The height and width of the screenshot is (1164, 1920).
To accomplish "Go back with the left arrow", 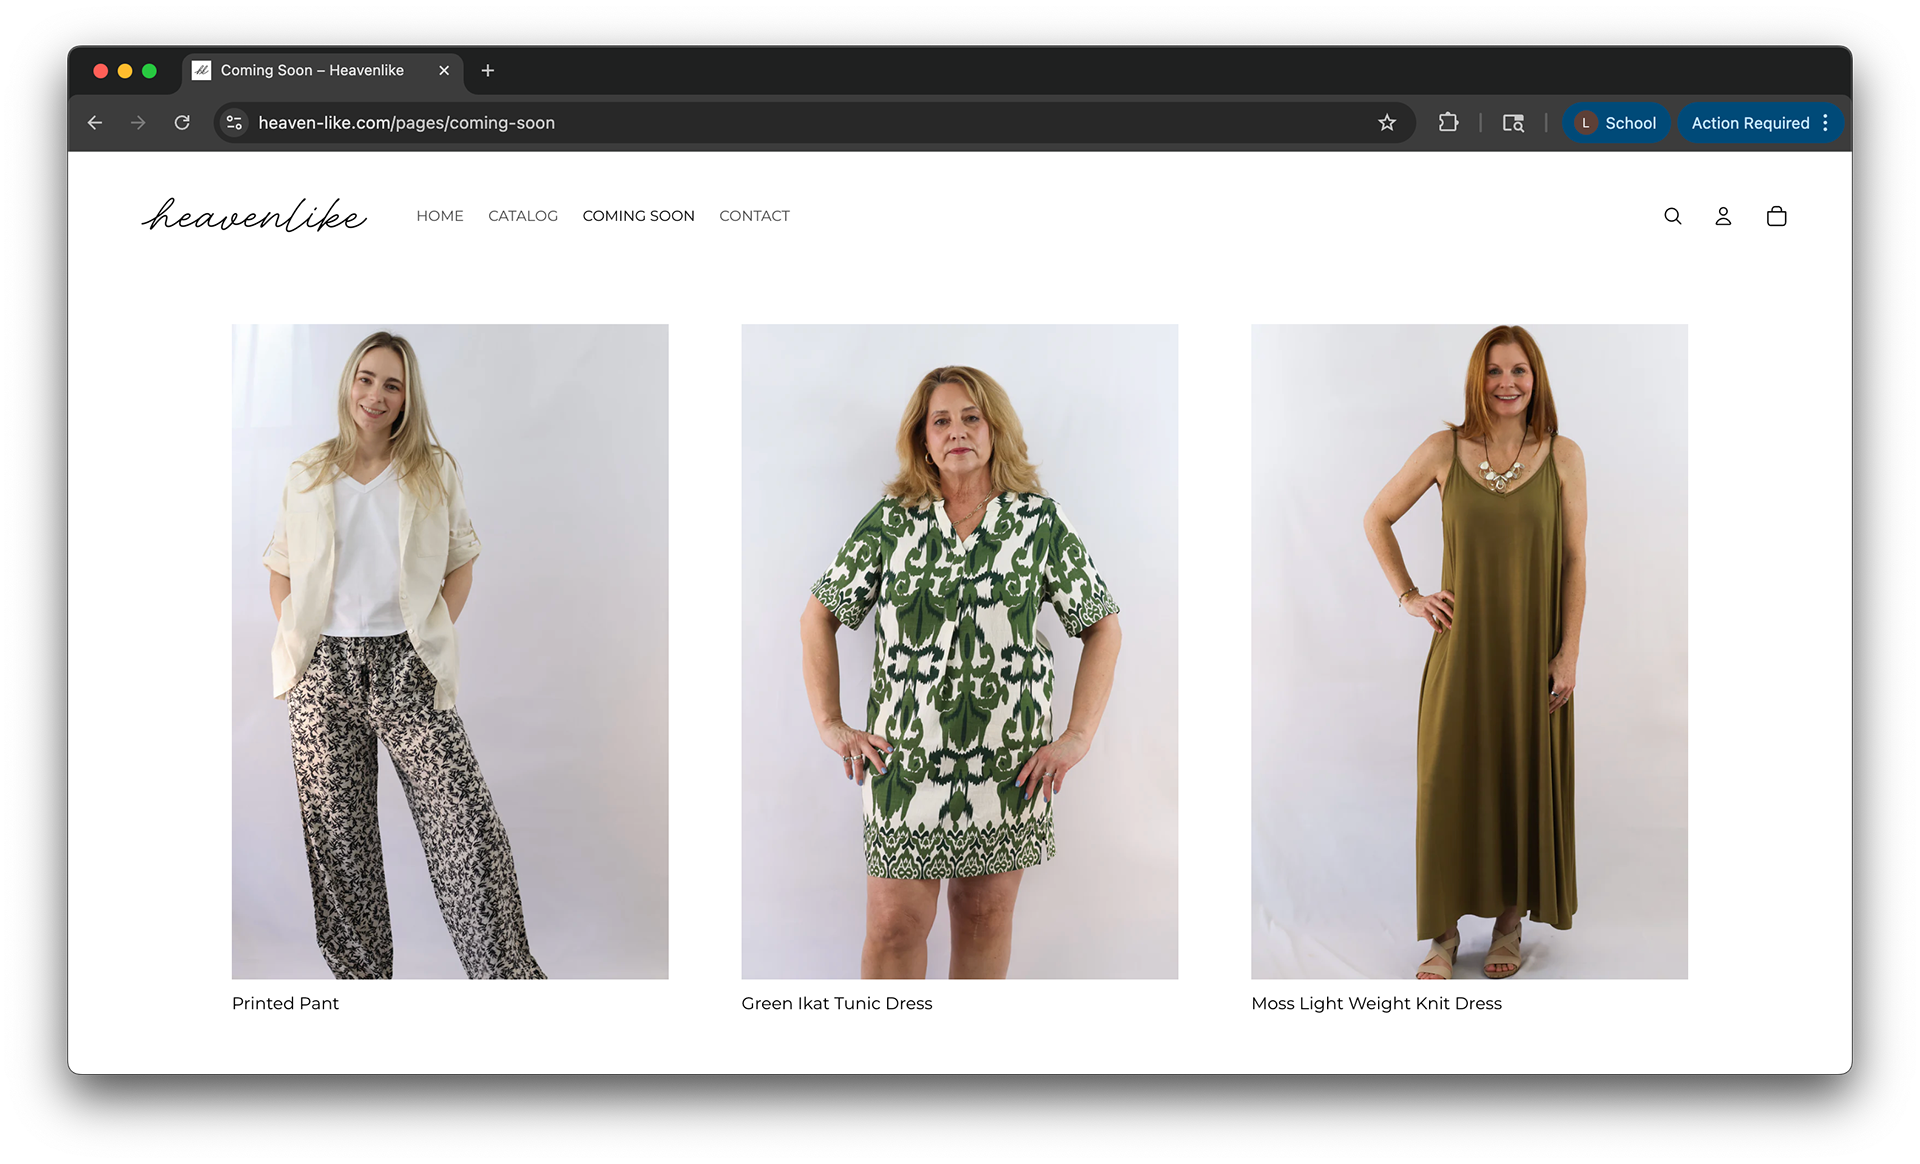I will [x=95, y=123].
